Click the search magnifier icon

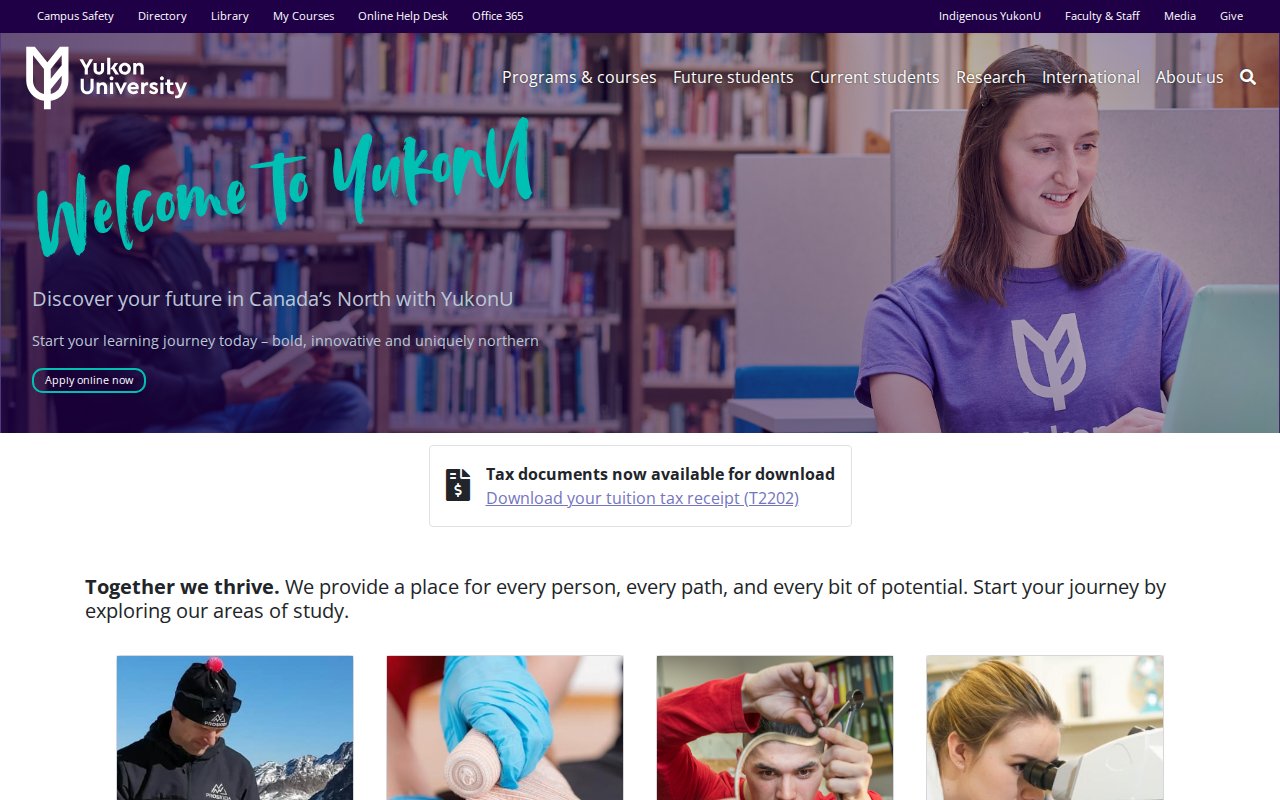[x=1248, y=77]
